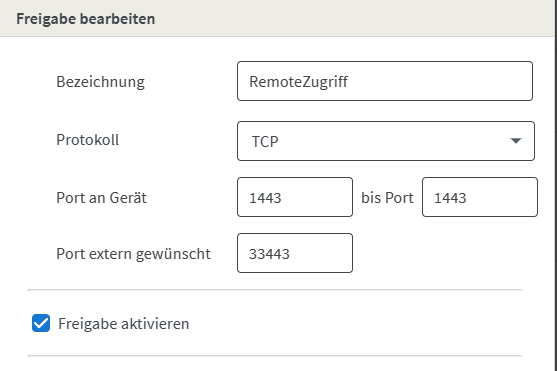Click the vertical scrollbar at right edge

click(x=556, y=186)
